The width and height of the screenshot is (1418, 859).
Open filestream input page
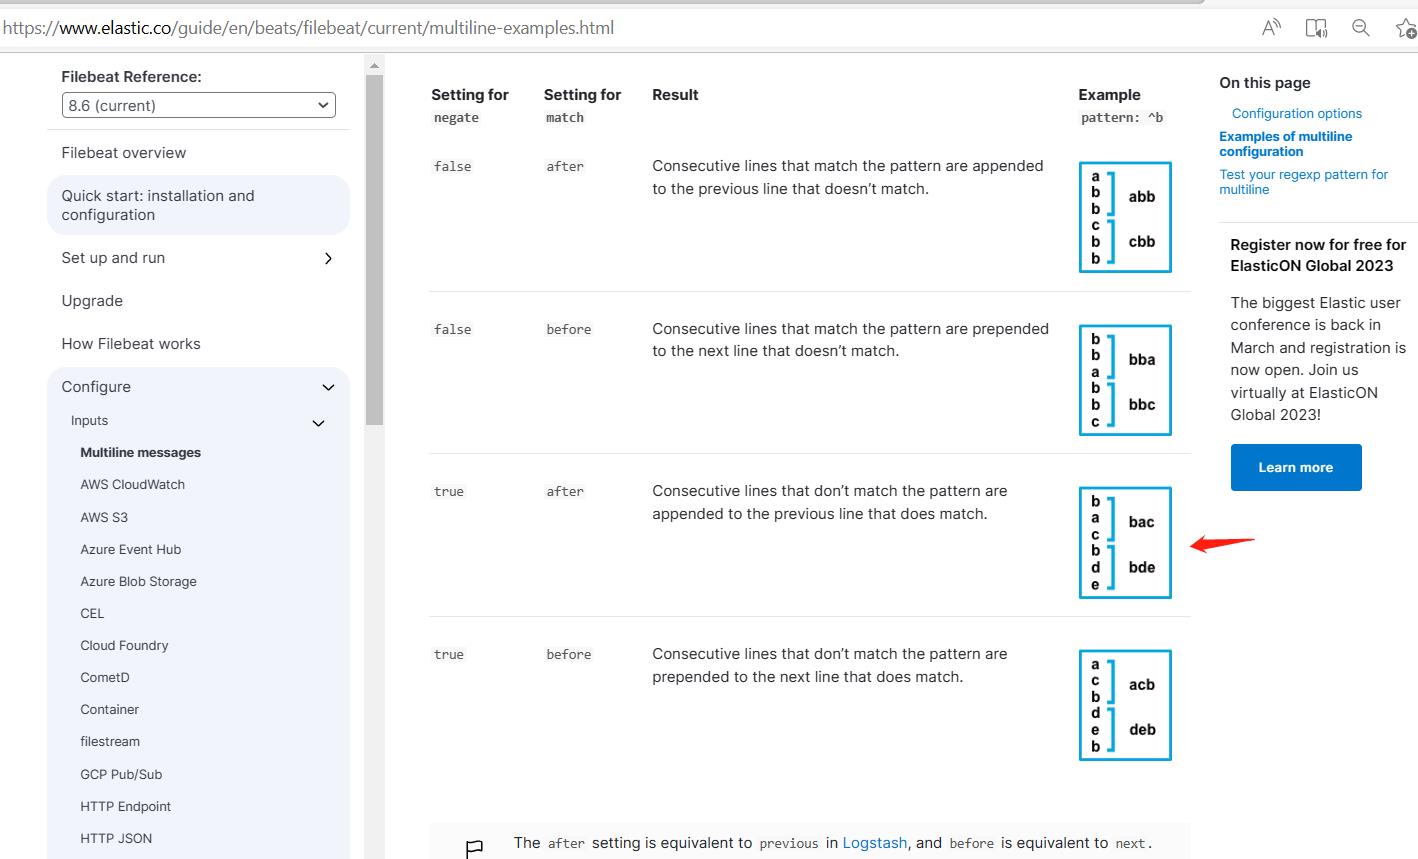point(110,741)
